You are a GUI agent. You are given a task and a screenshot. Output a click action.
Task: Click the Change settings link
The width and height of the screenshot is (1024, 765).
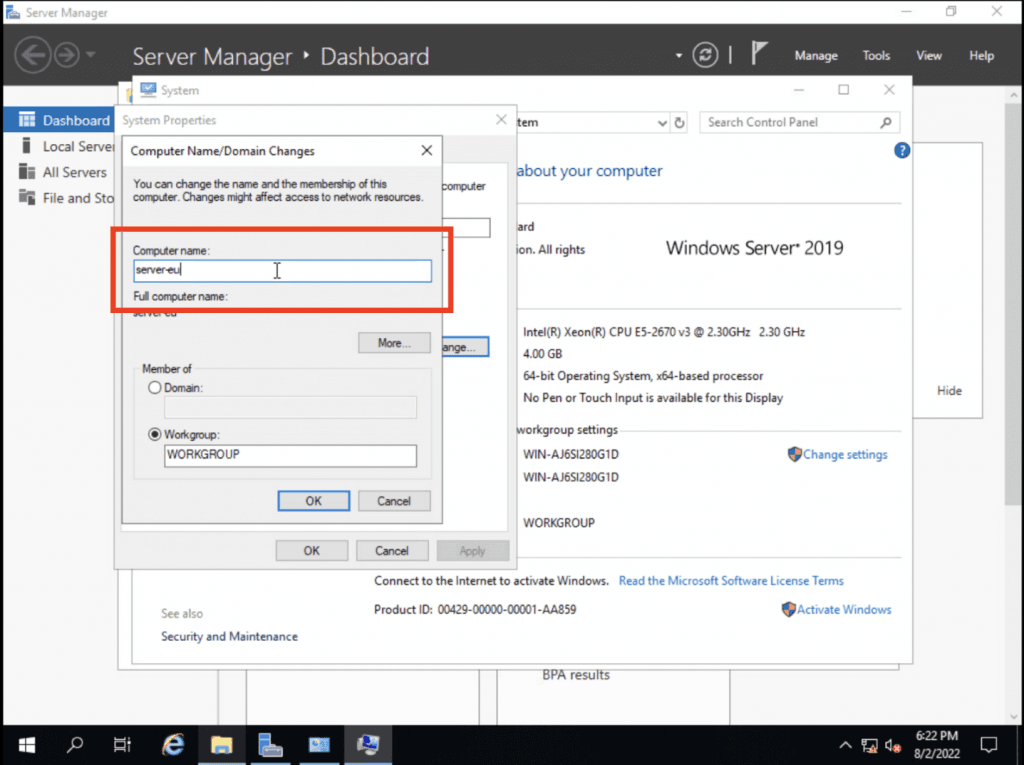pos(843,454)
